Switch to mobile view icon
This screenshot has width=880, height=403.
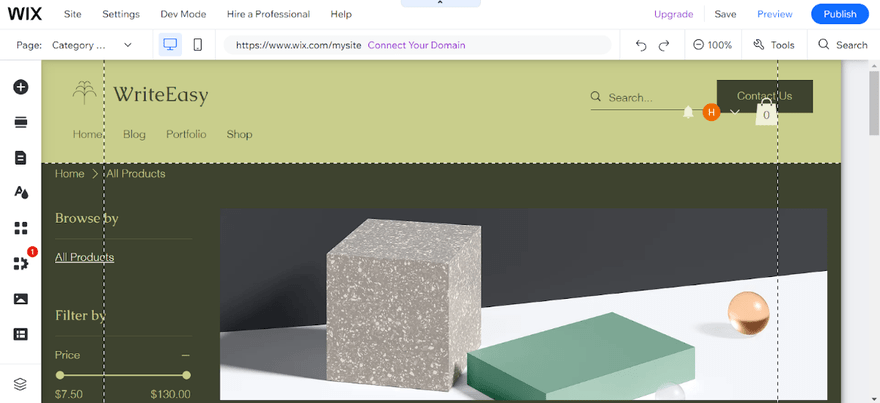(198, 45)
